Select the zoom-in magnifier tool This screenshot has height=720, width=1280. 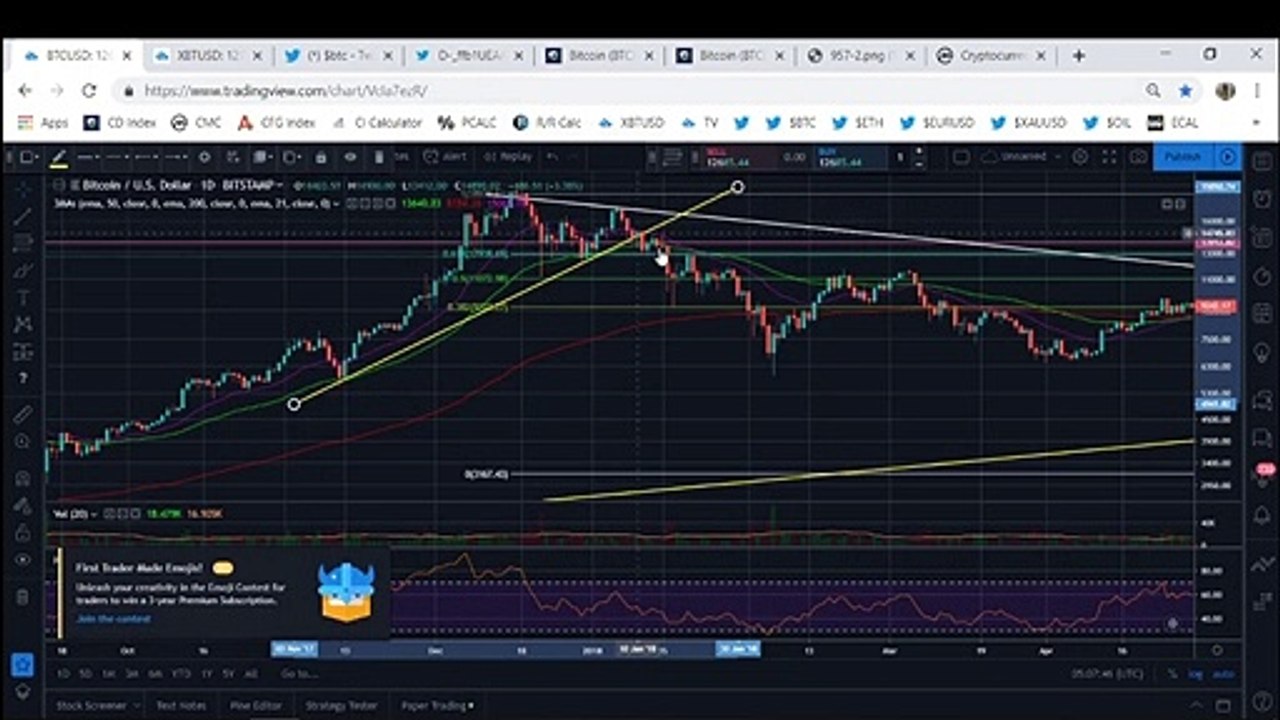click(x=22, y=441)
